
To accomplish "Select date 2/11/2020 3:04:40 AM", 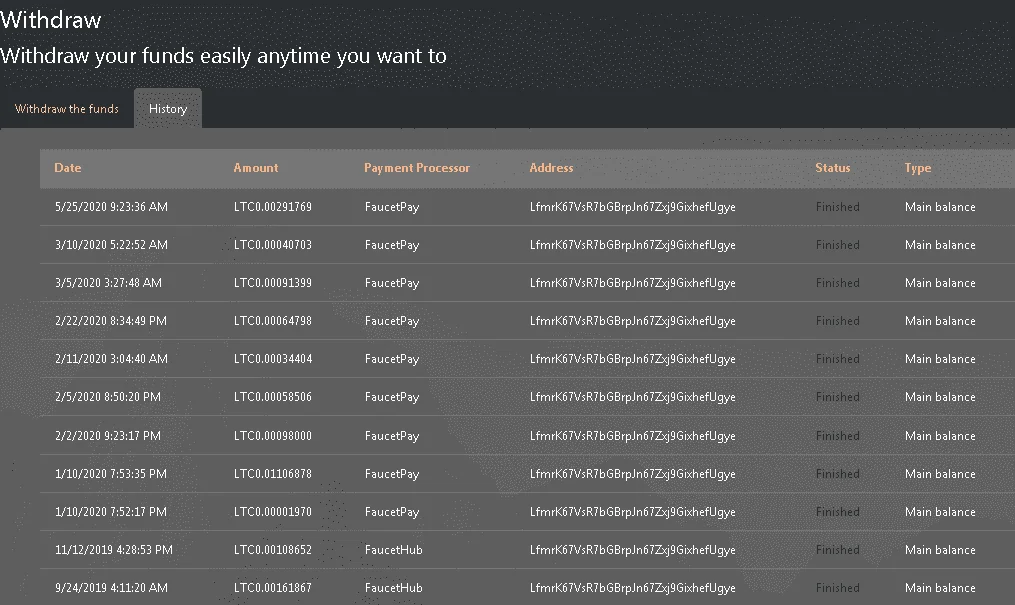I will tap(111, 358).
